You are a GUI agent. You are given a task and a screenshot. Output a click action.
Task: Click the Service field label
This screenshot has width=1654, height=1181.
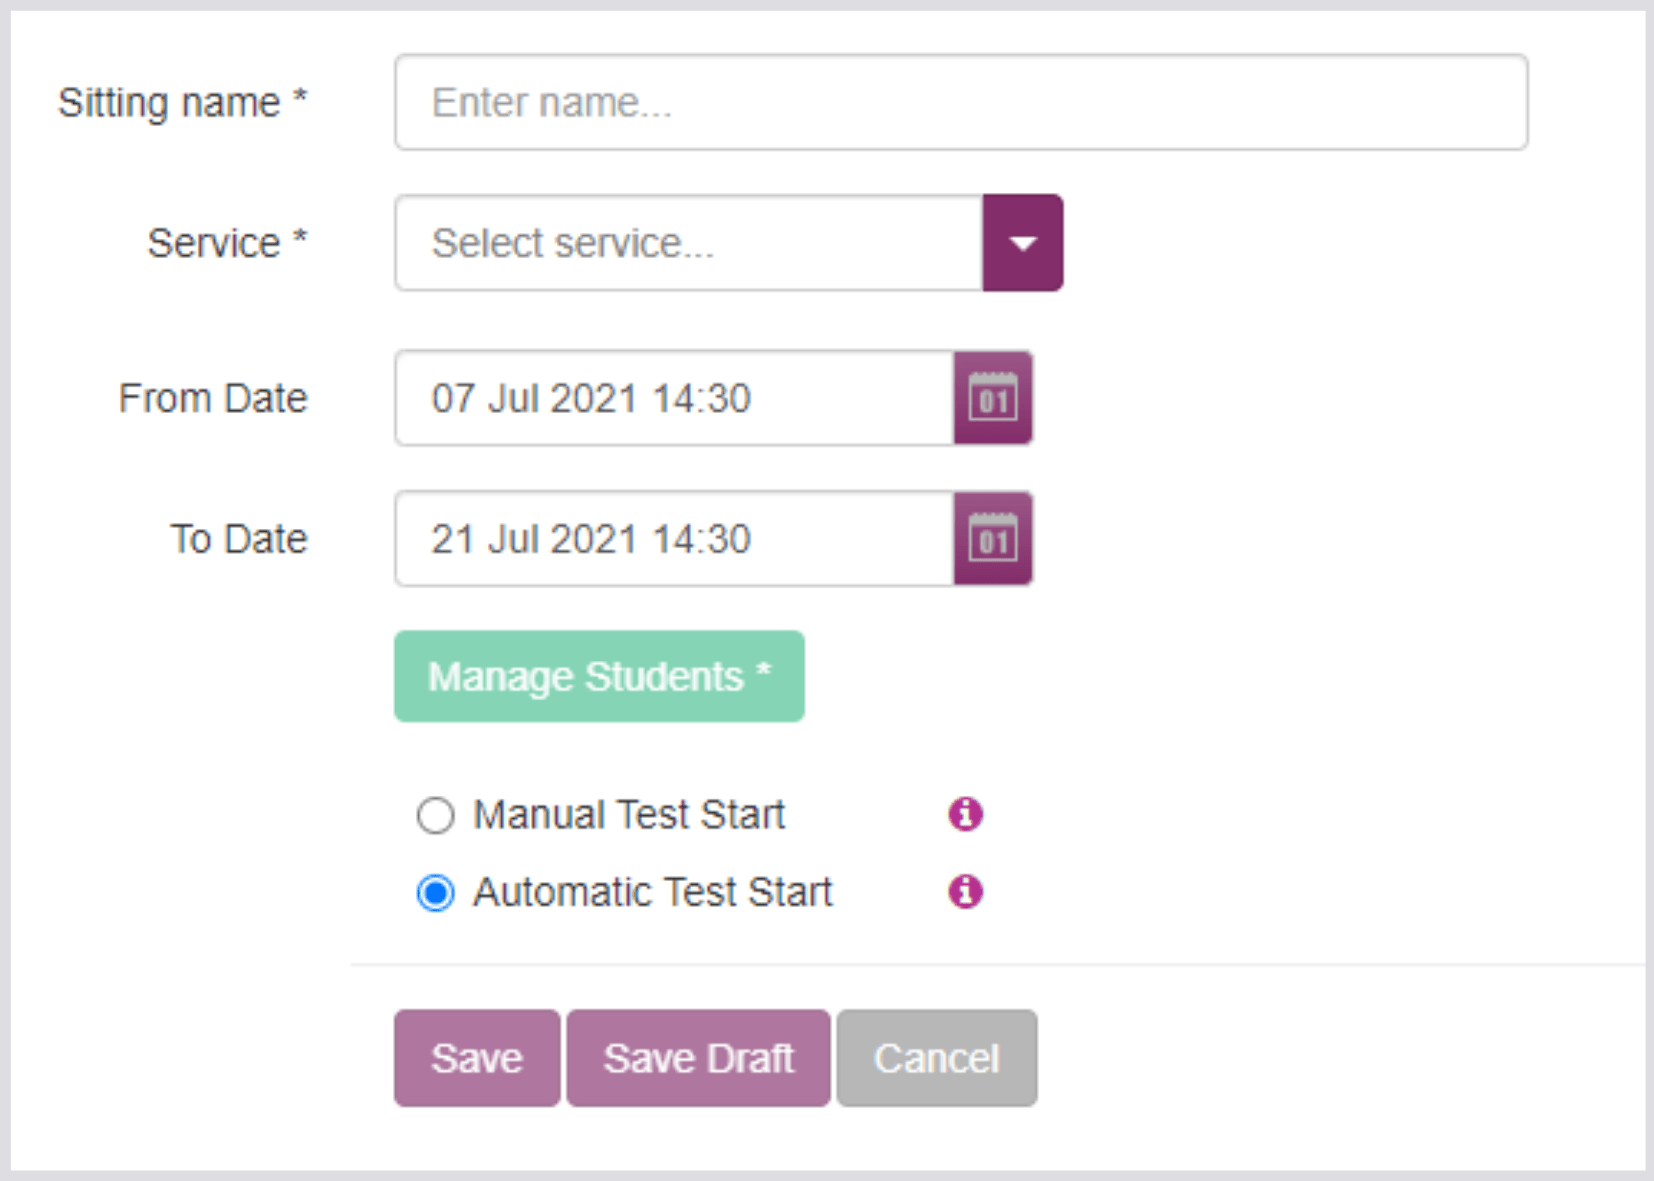click(x=227, y=243)
